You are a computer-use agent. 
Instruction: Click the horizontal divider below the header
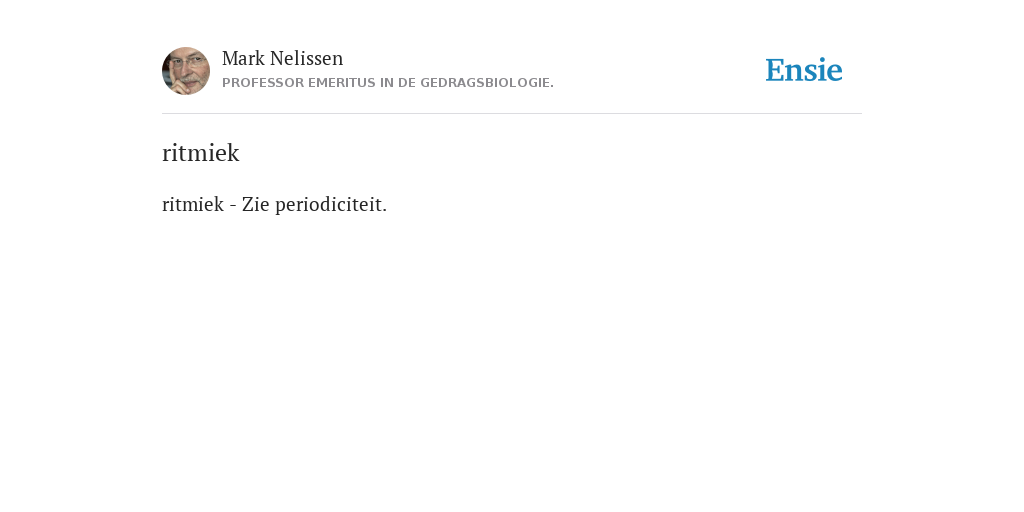[512, 114]
